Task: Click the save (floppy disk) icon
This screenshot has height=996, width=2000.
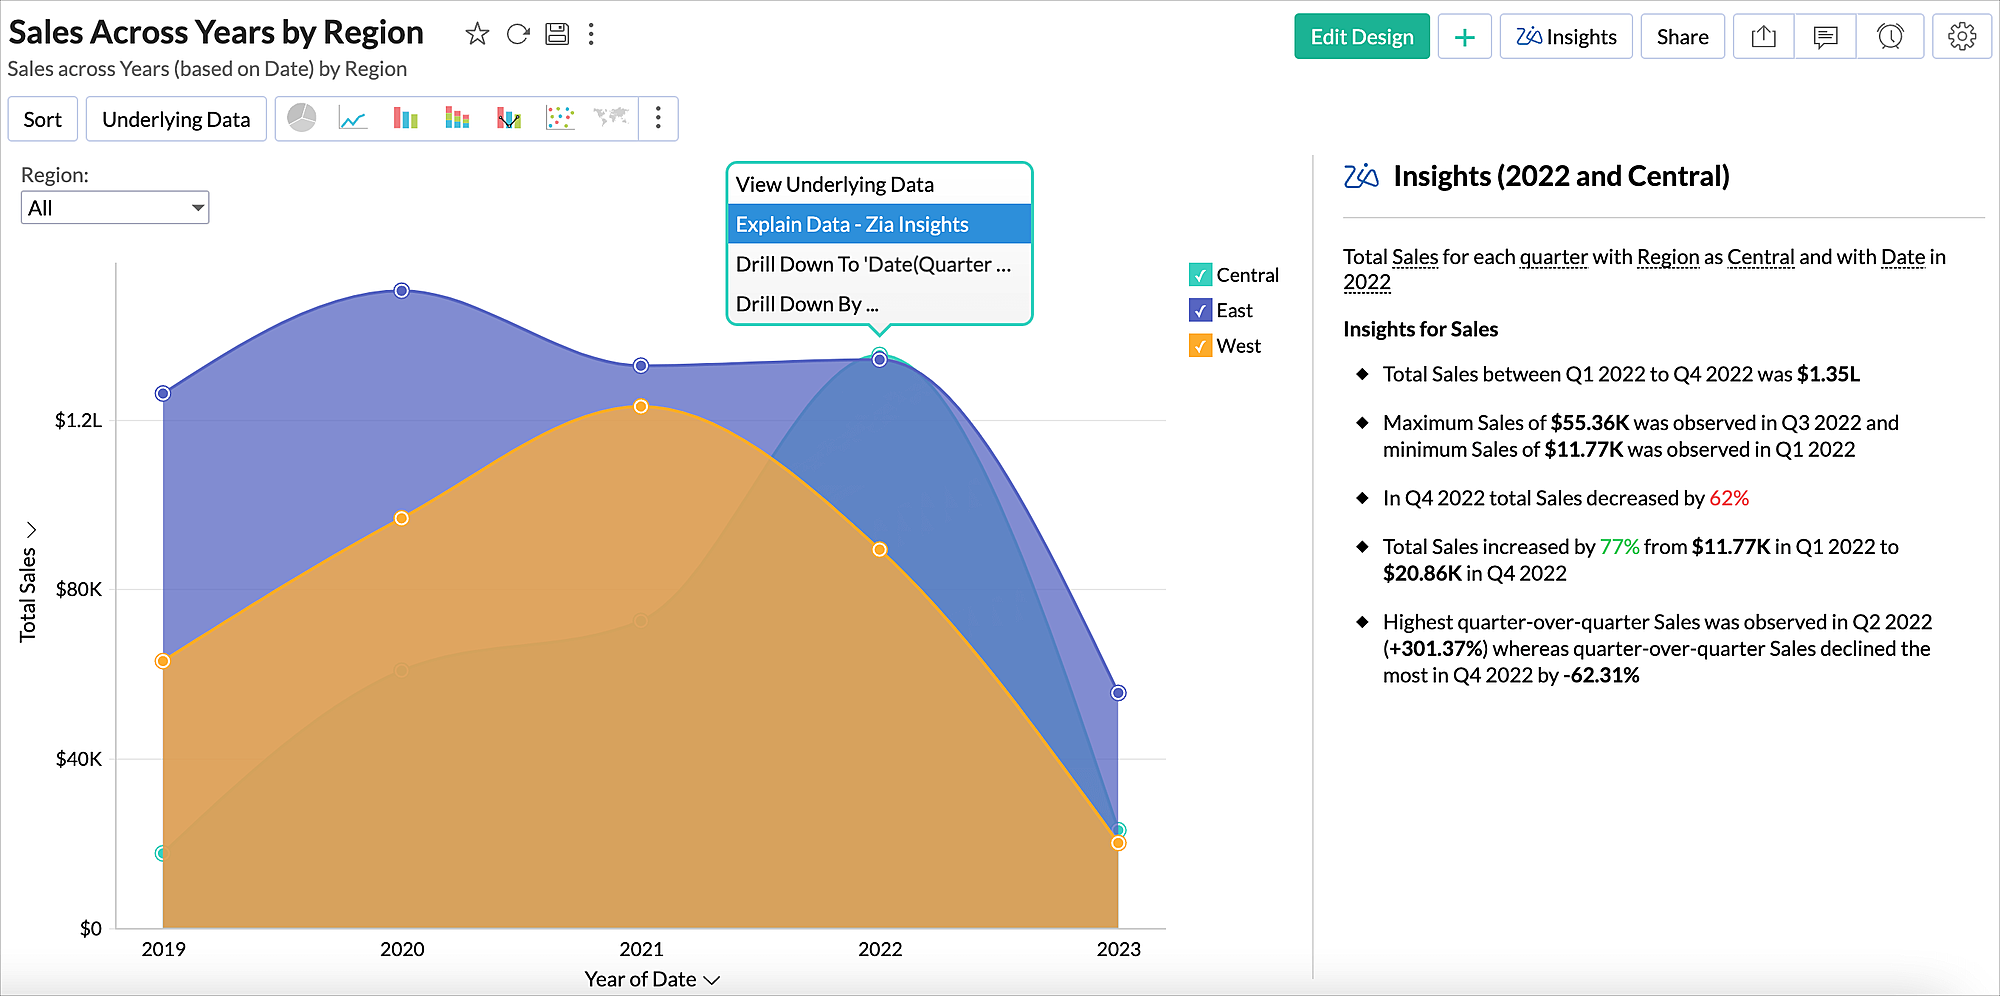Action: click(557, 35)
